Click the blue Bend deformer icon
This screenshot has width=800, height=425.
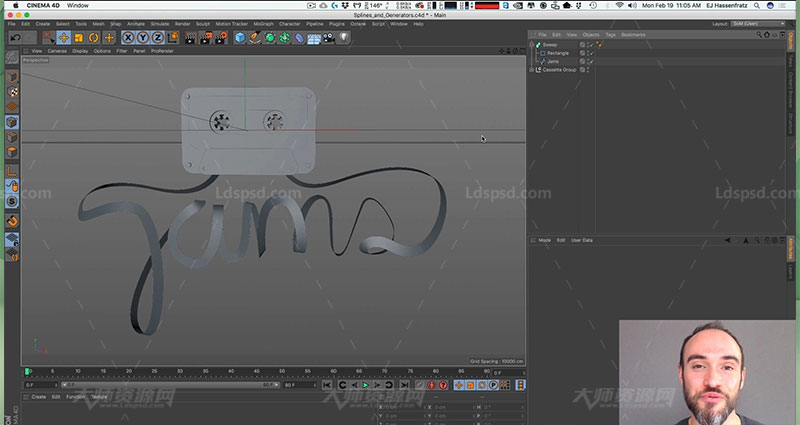[299, 37]
